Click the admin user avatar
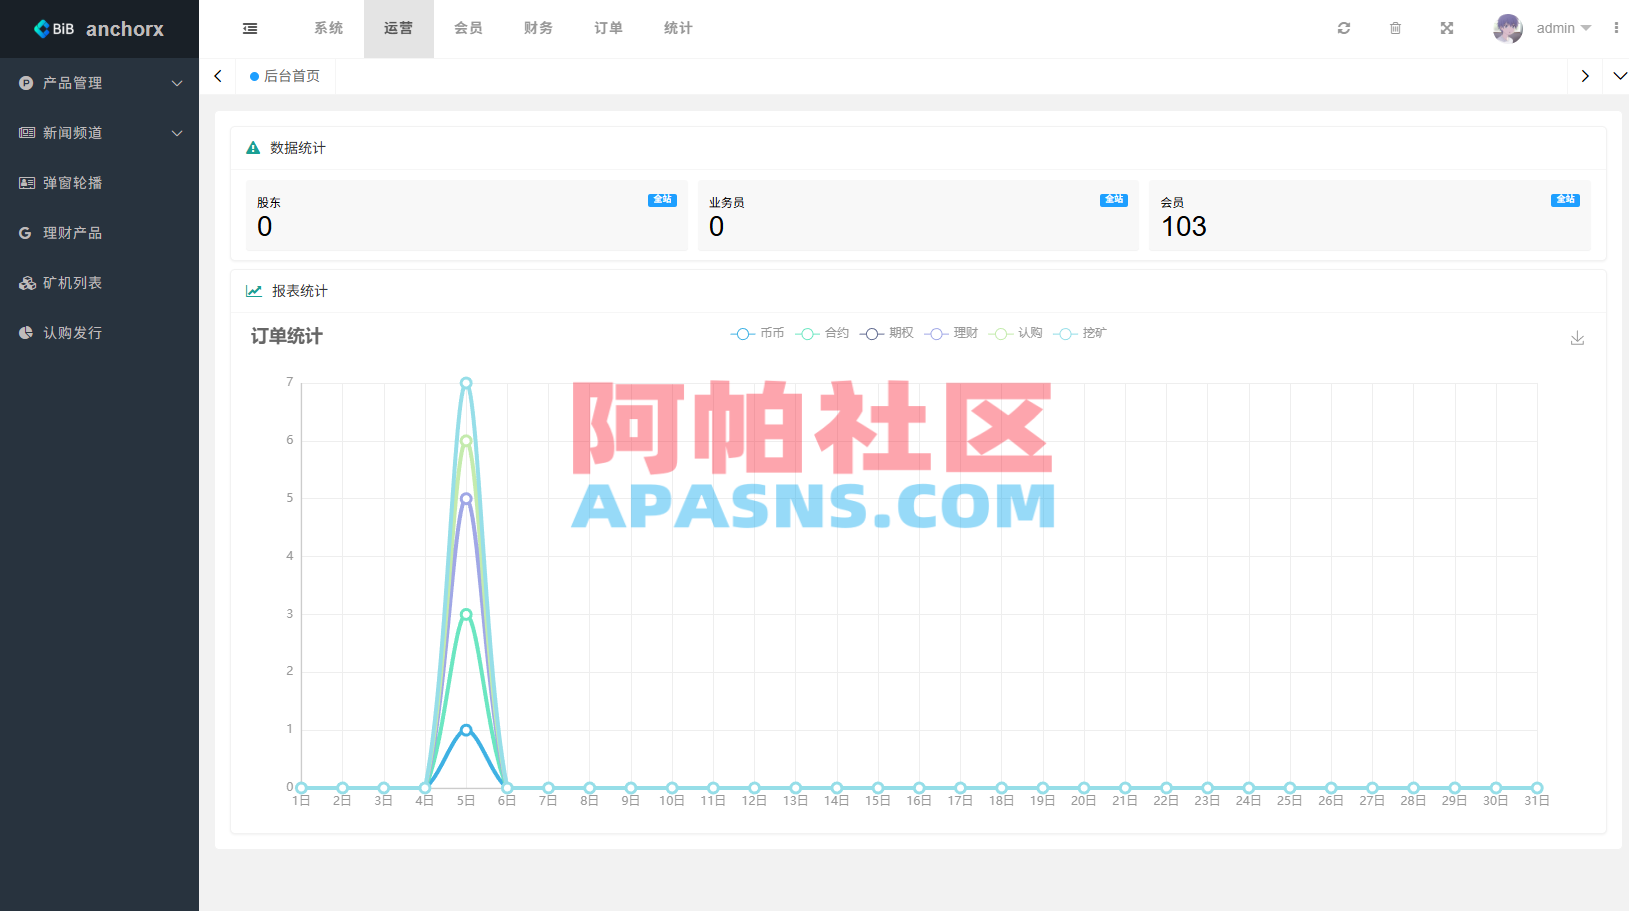The image size is (1629, 911). point(1508,28)
